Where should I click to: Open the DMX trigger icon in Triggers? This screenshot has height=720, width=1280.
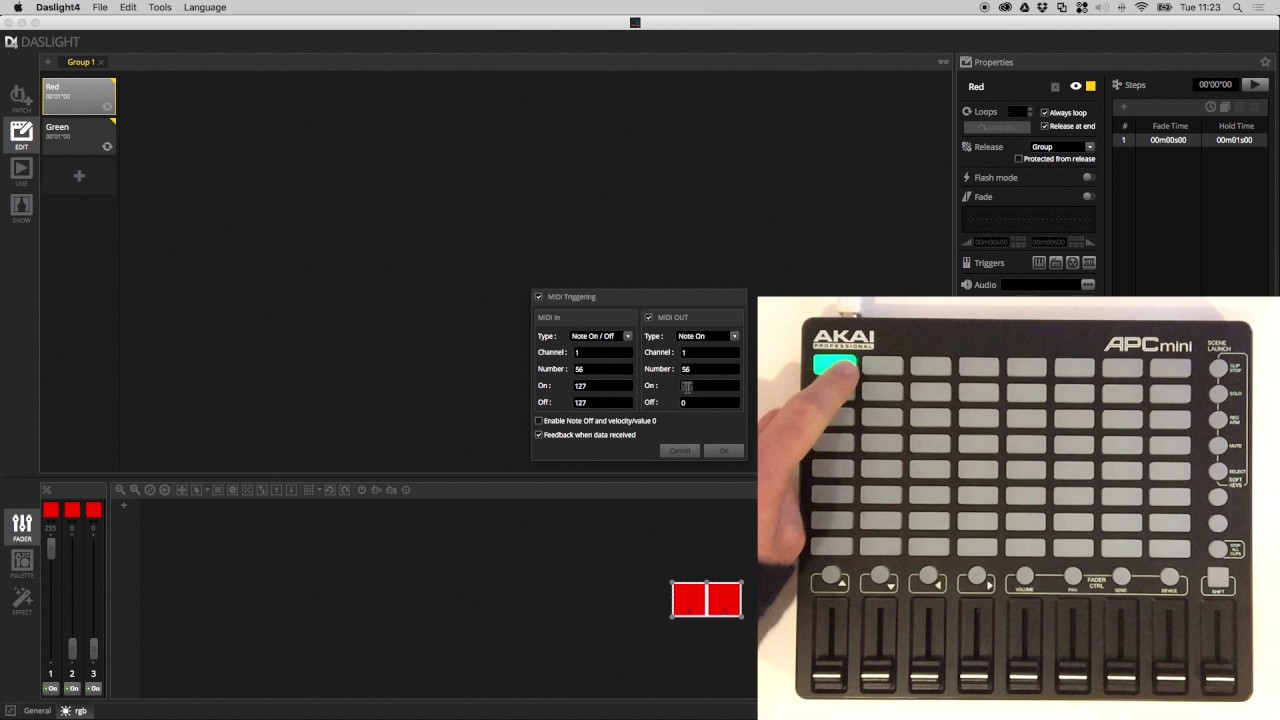(1089, 263)
